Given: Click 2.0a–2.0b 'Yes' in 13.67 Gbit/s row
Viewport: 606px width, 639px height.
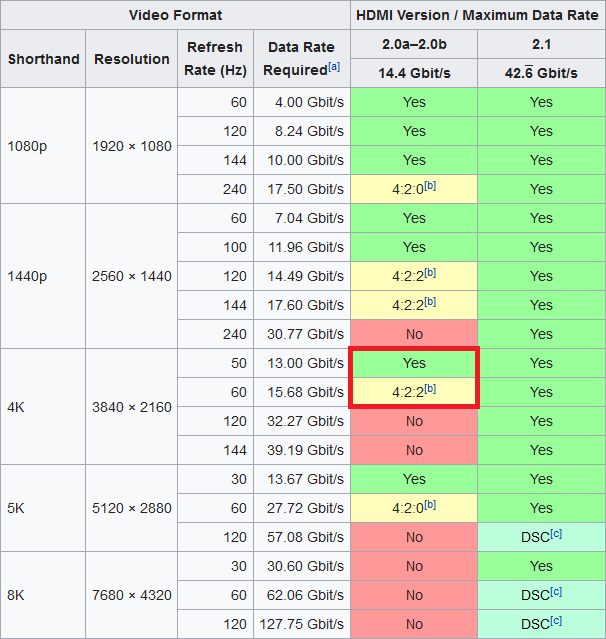Looking at the screenshot, I should point(414,479).
